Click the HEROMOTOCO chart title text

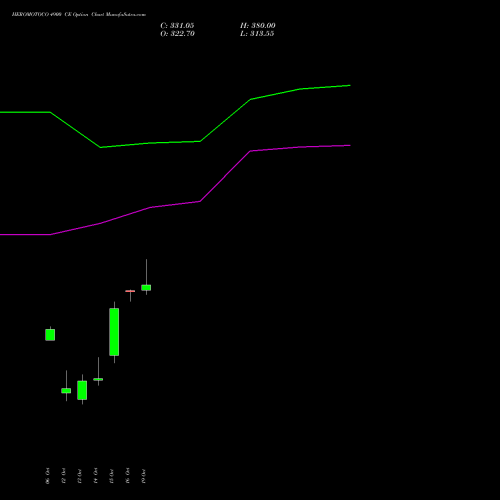coord(79,15)
